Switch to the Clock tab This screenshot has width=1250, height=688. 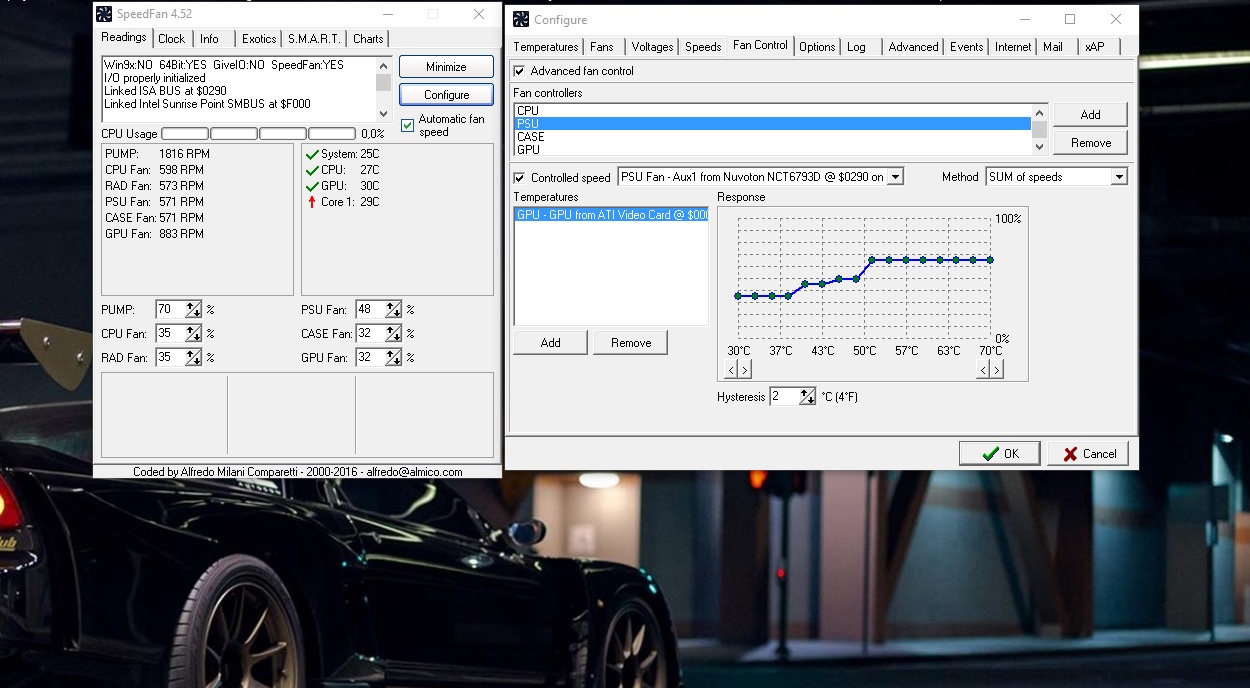point(172,39)
